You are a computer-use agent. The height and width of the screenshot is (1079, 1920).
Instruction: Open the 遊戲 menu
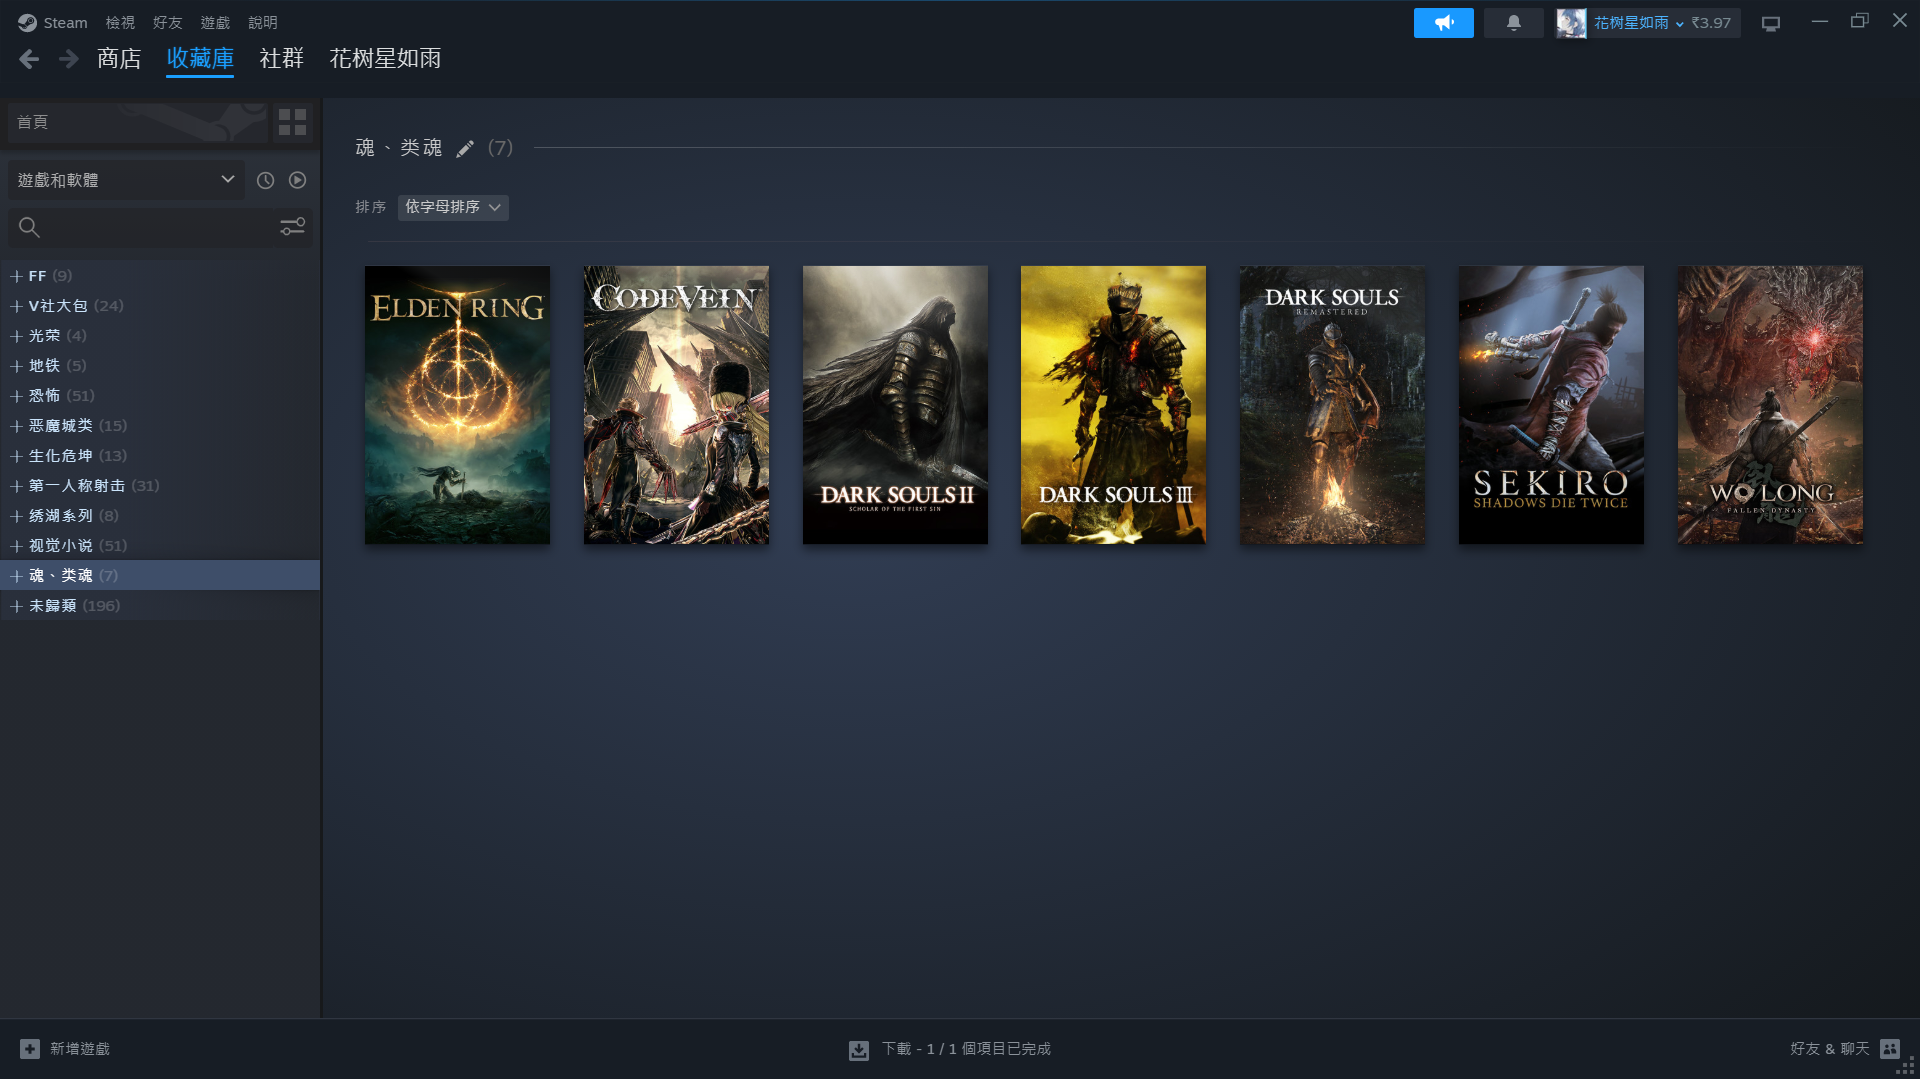215,22
